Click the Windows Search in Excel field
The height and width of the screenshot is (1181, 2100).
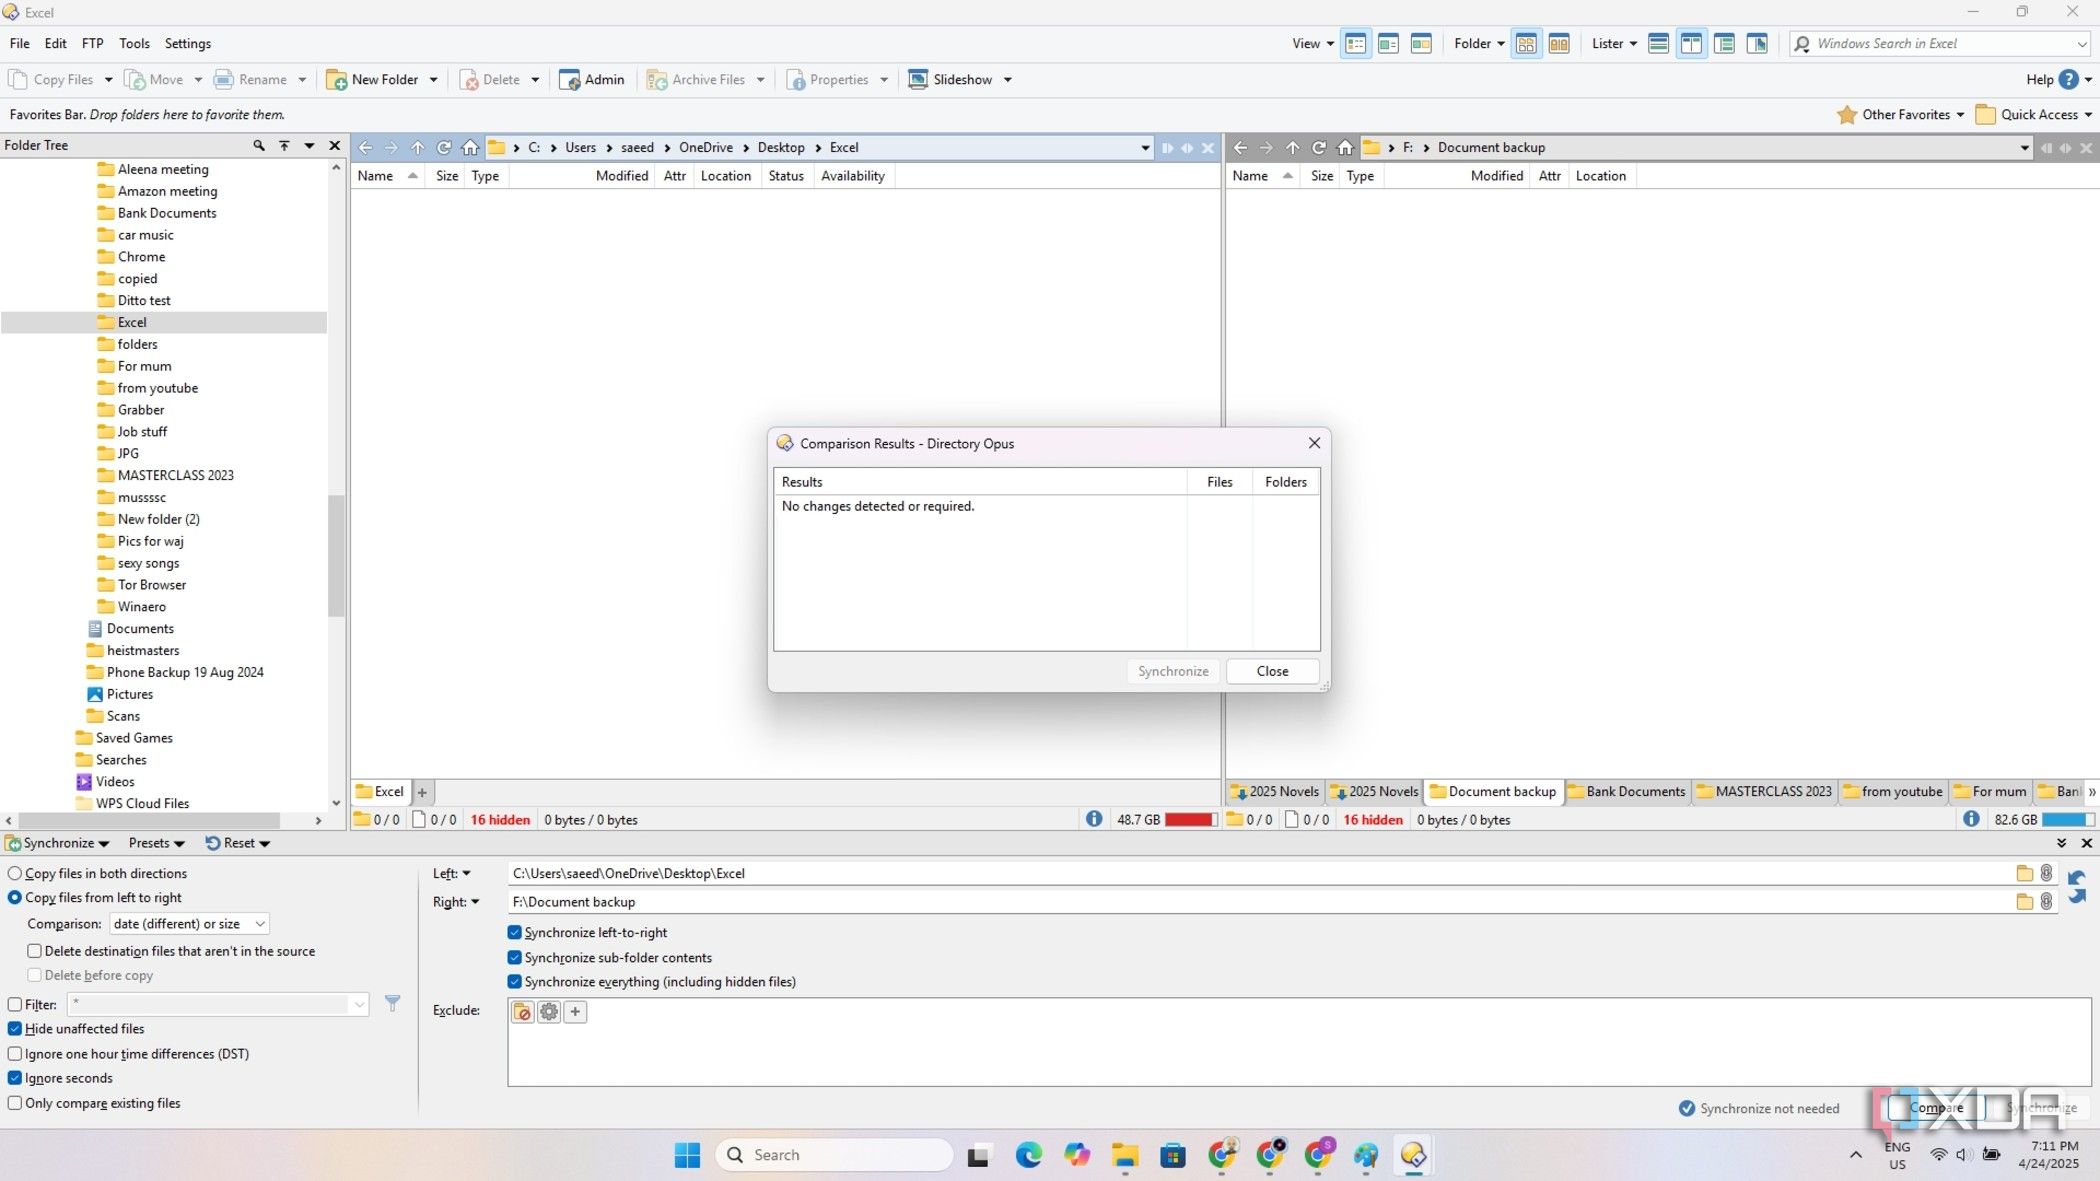click(1940, 44)
